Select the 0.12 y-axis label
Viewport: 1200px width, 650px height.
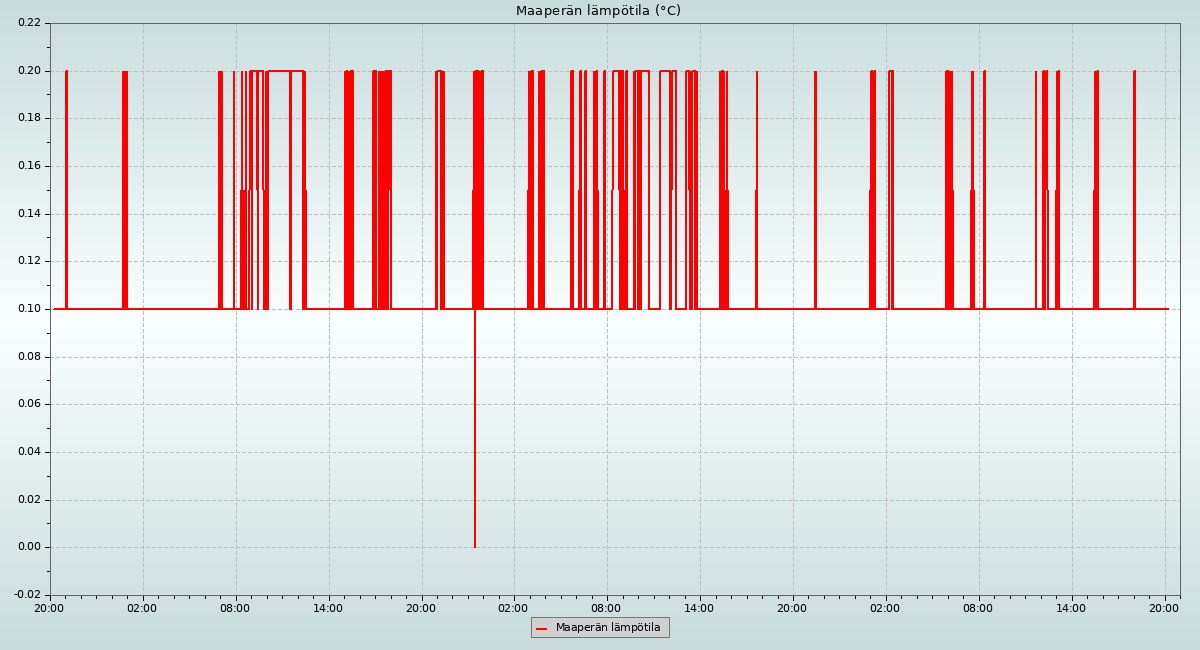30,261
